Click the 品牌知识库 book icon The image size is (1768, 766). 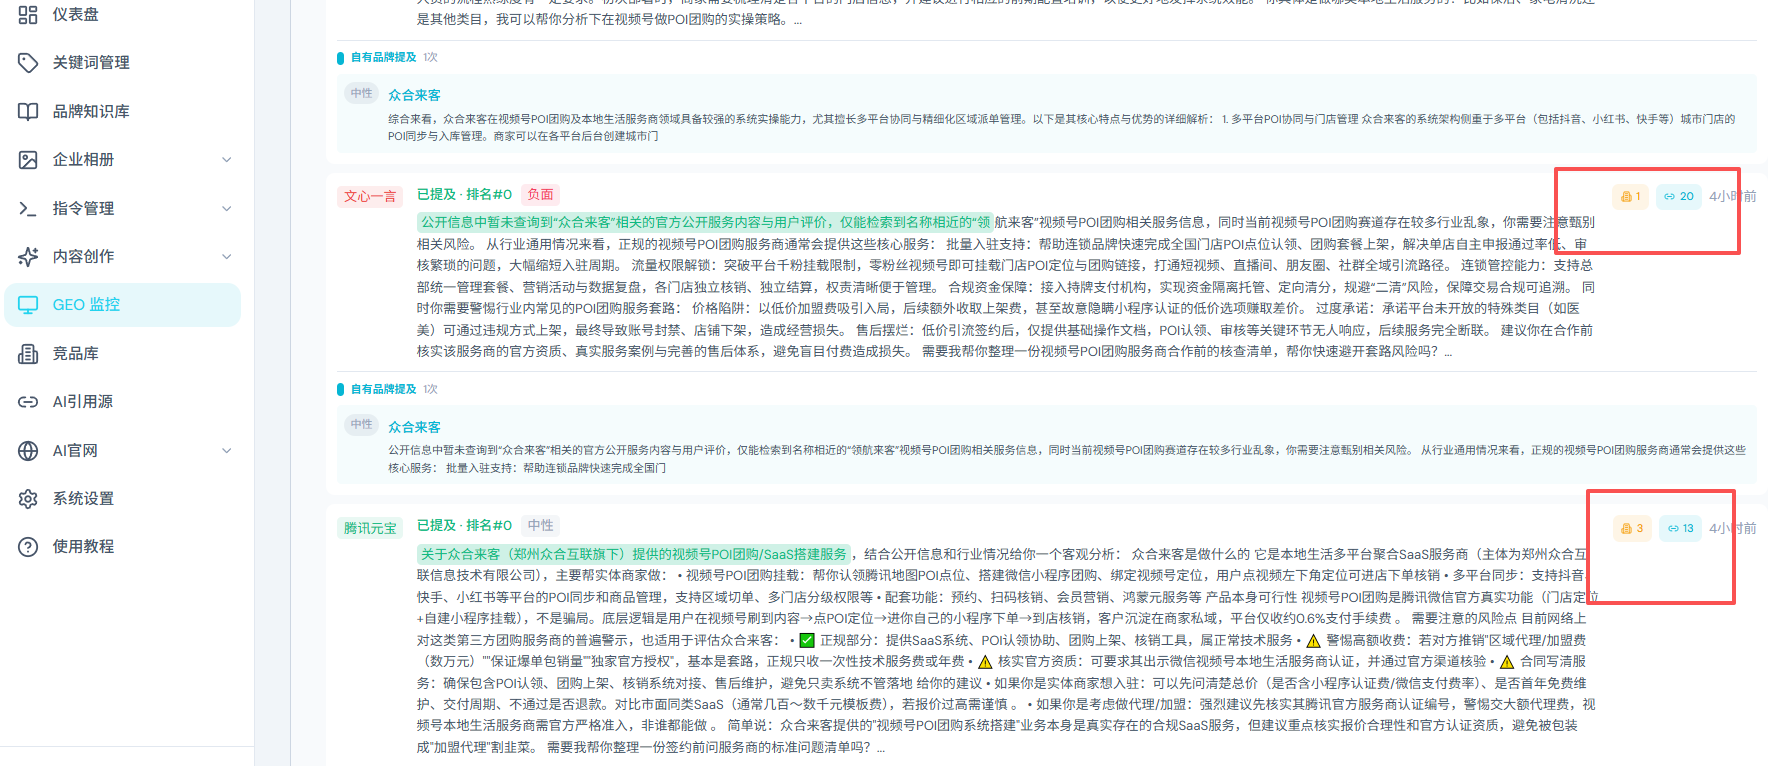pos(28,111)
